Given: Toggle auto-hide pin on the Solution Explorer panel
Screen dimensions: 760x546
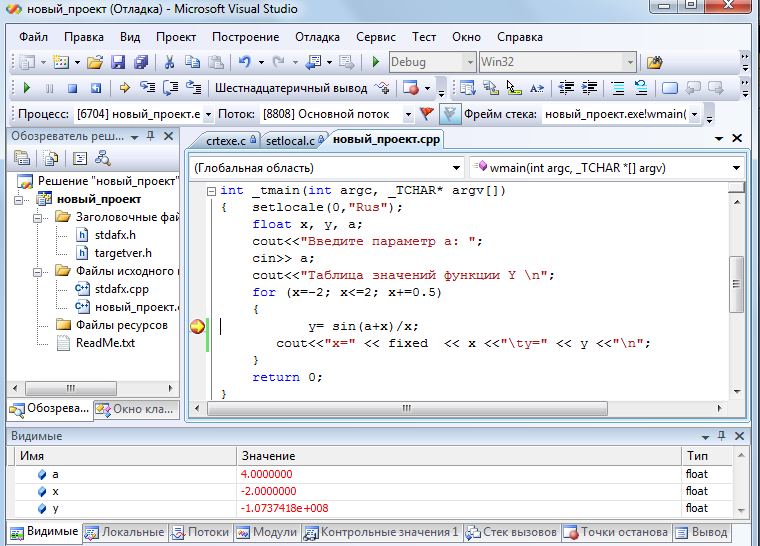Looking at the screenshot, I should tap(151, 136).
